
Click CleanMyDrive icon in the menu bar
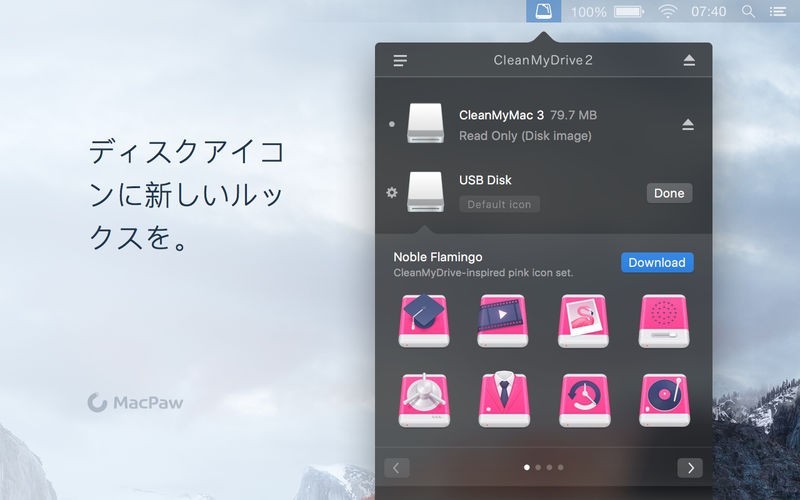(x=543, y=11)
